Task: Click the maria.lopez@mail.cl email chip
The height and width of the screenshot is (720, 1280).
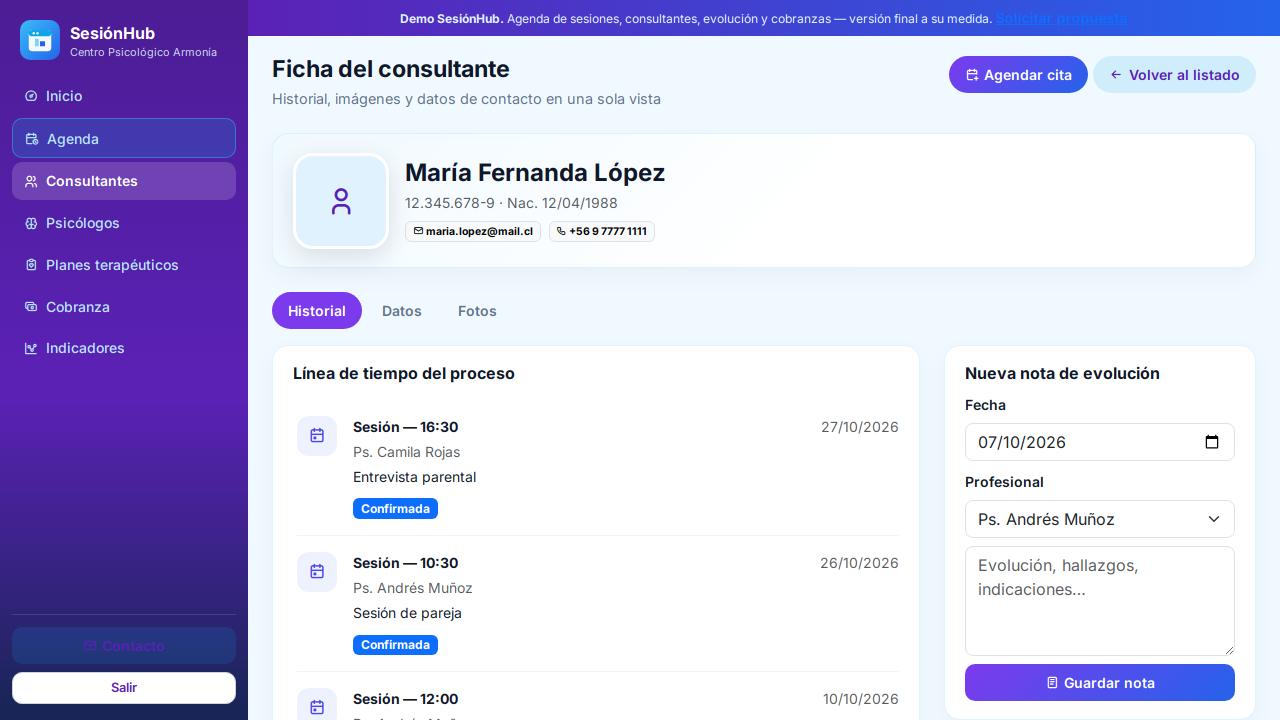Action: coord(473,231)
